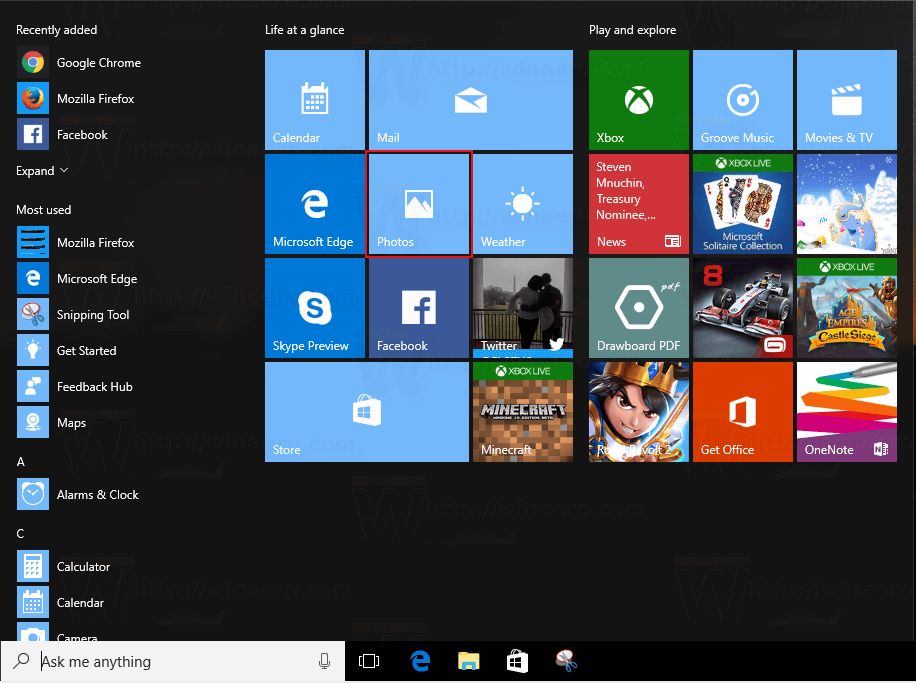Open the Photos app tile

point(419,203)
